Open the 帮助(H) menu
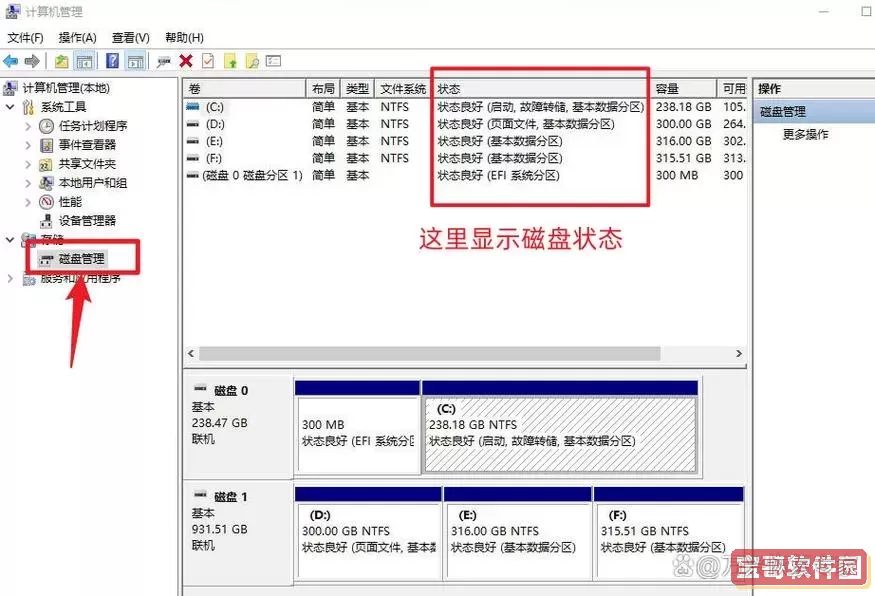The width and height of the screenshot is (875, 596). (x=184, y=37)
